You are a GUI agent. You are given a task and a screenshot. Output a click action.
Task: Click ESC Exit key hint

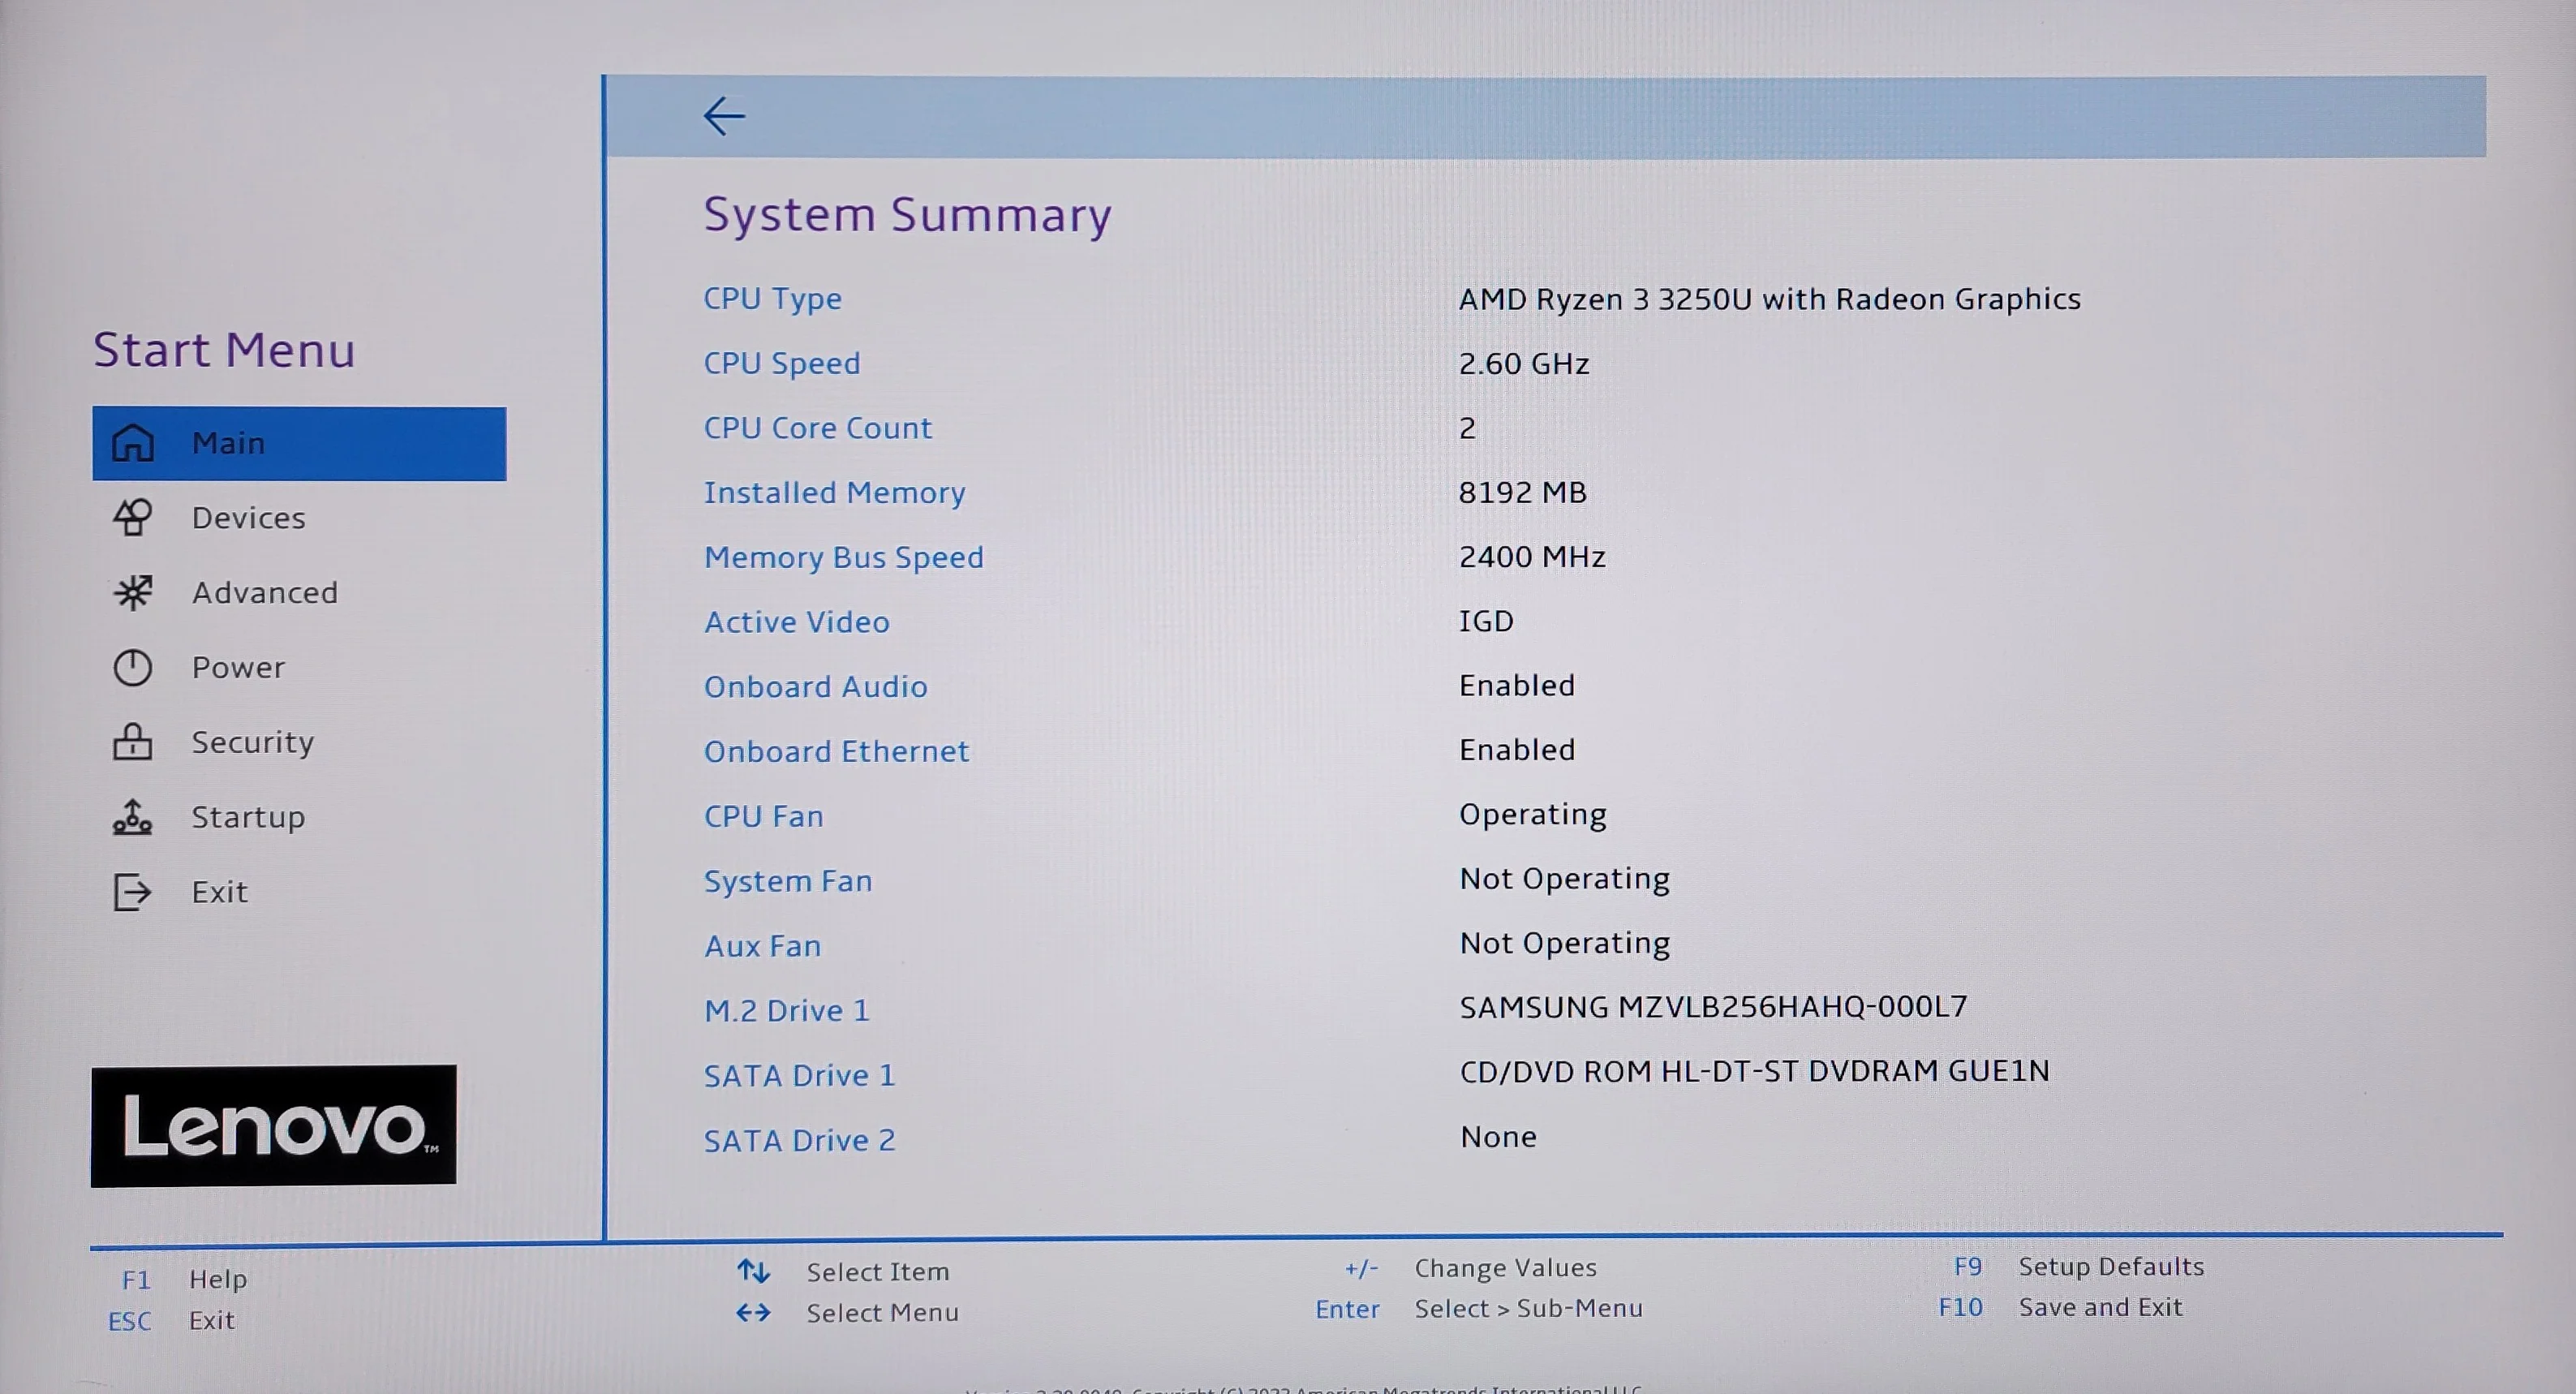pyautogui.click(x=172, y=1321)
